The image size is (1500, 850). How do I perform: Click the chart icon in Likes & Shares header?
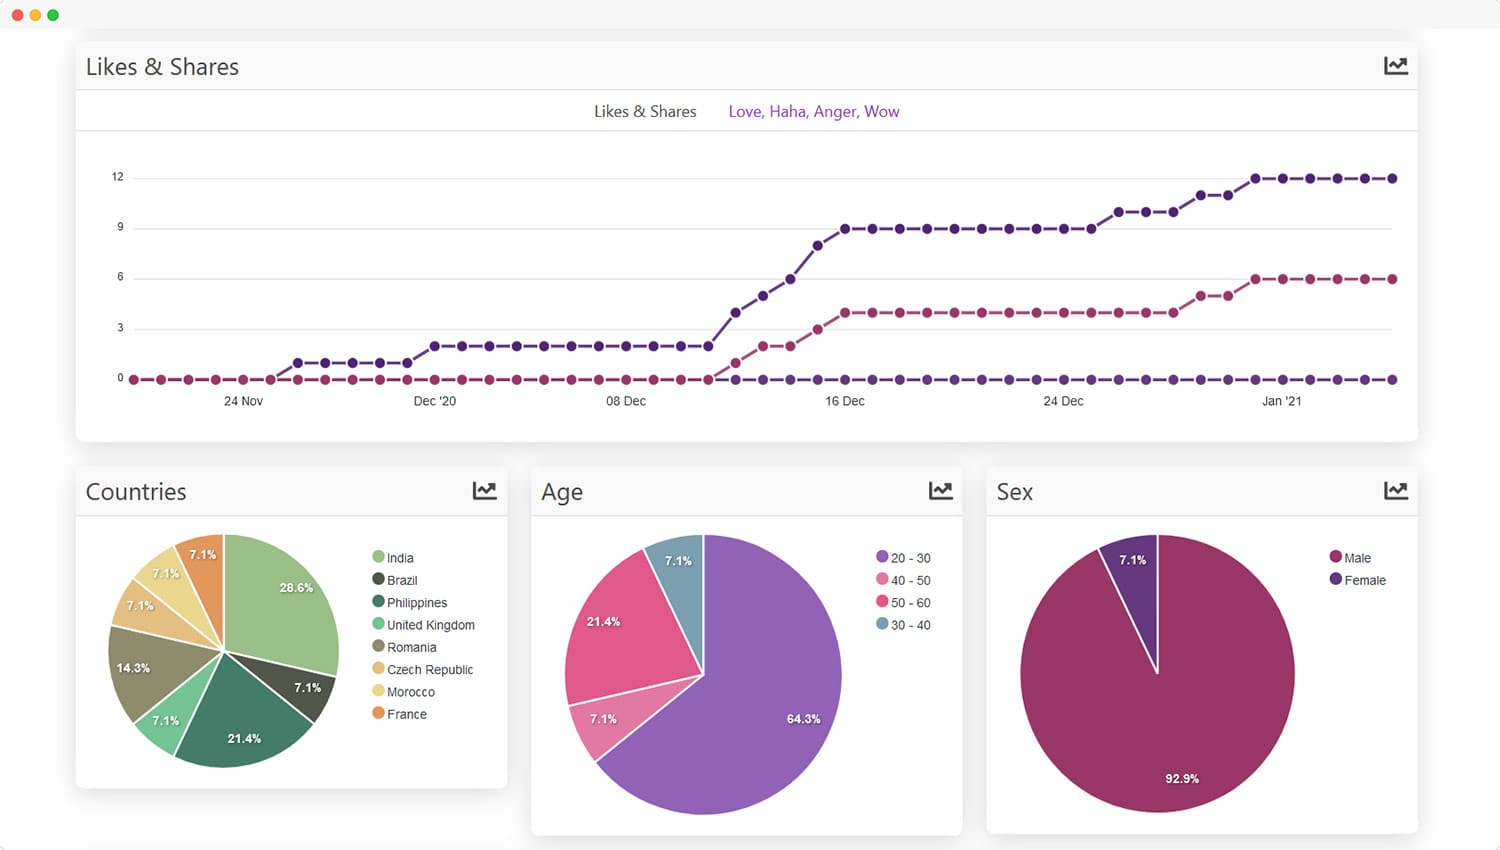(1395, 66)
